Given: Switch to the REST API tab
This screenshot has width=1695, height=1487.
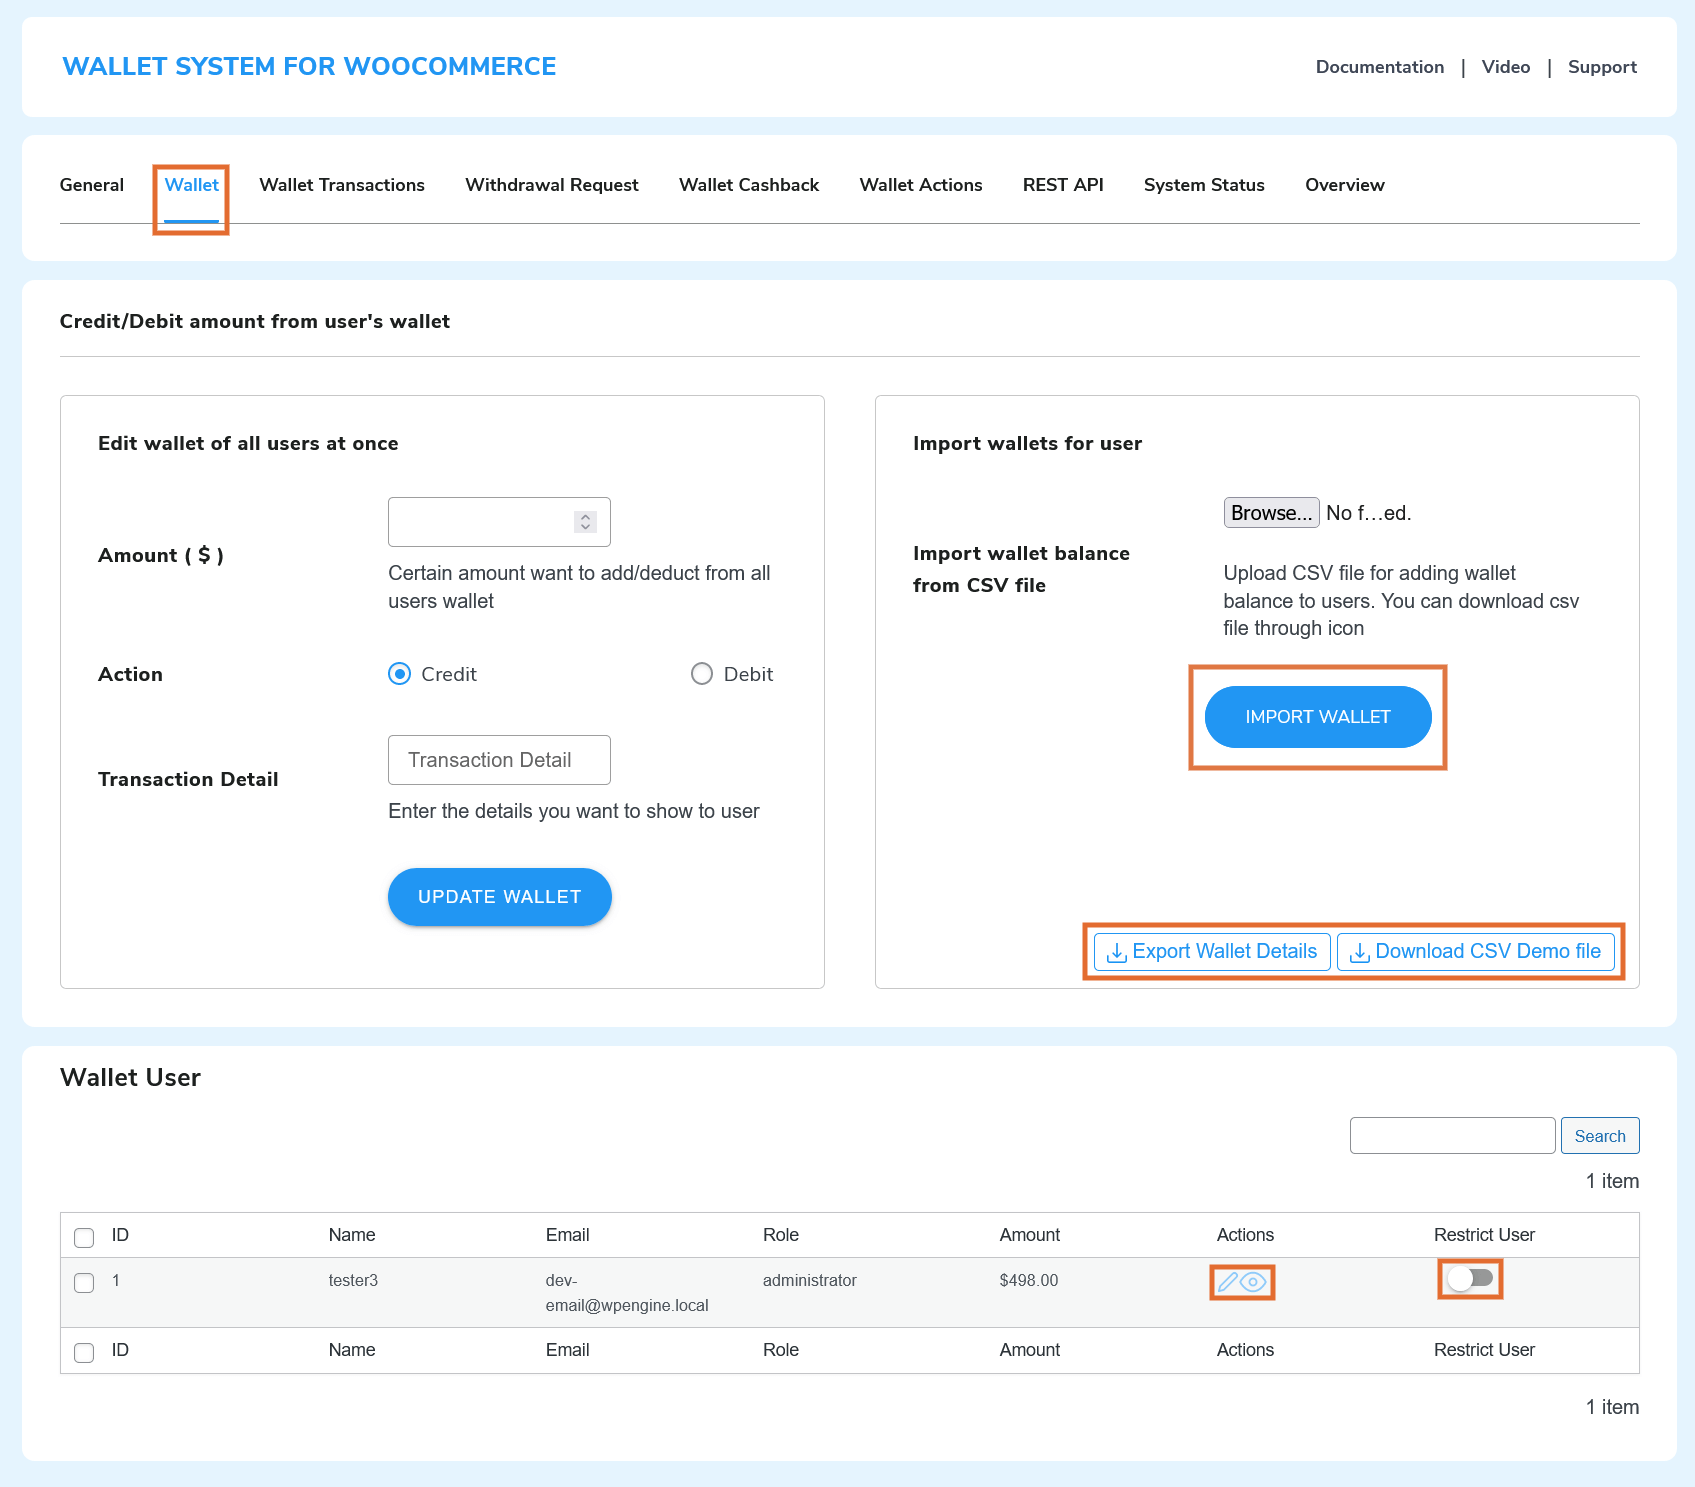Looking at the screenshot, I should pyautogui.click(x=1063, y=185).
